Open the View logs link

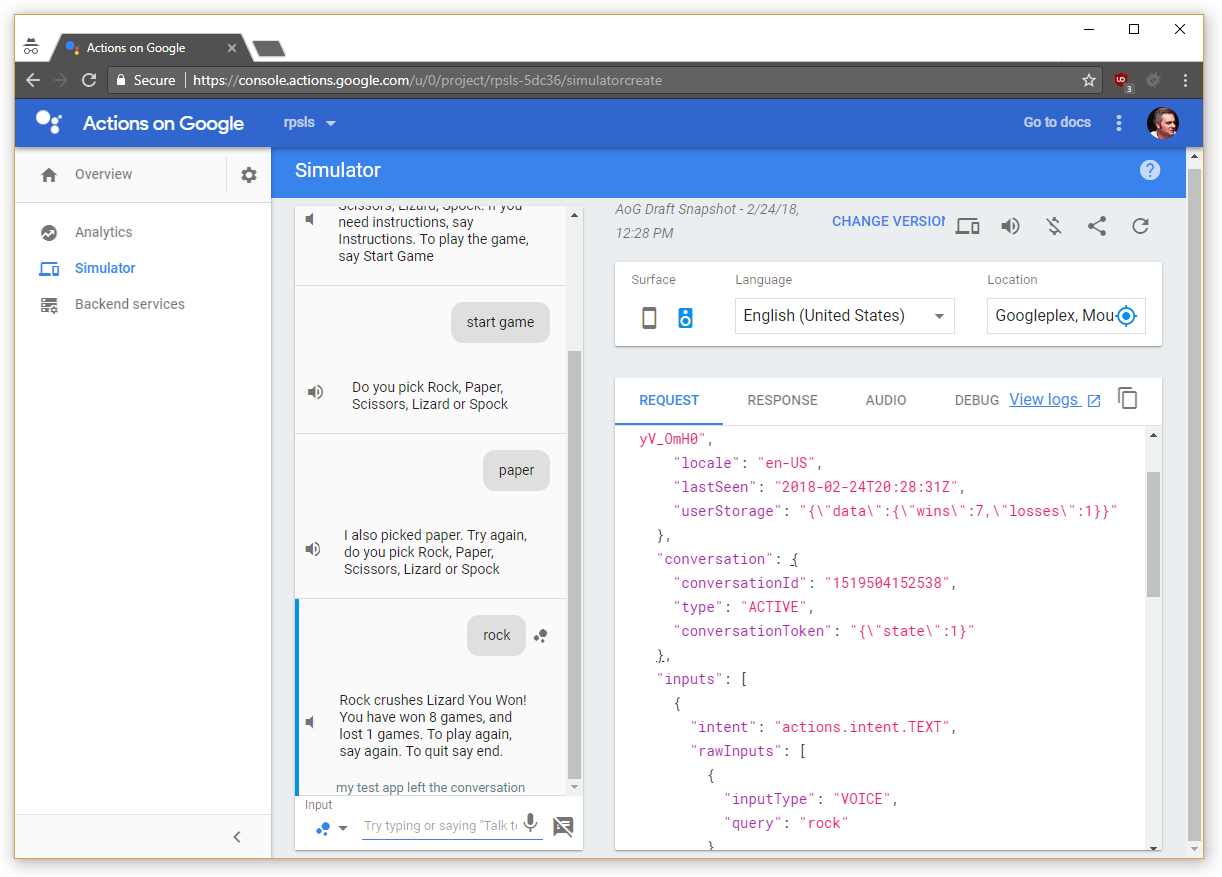[x=1054, y=400]
